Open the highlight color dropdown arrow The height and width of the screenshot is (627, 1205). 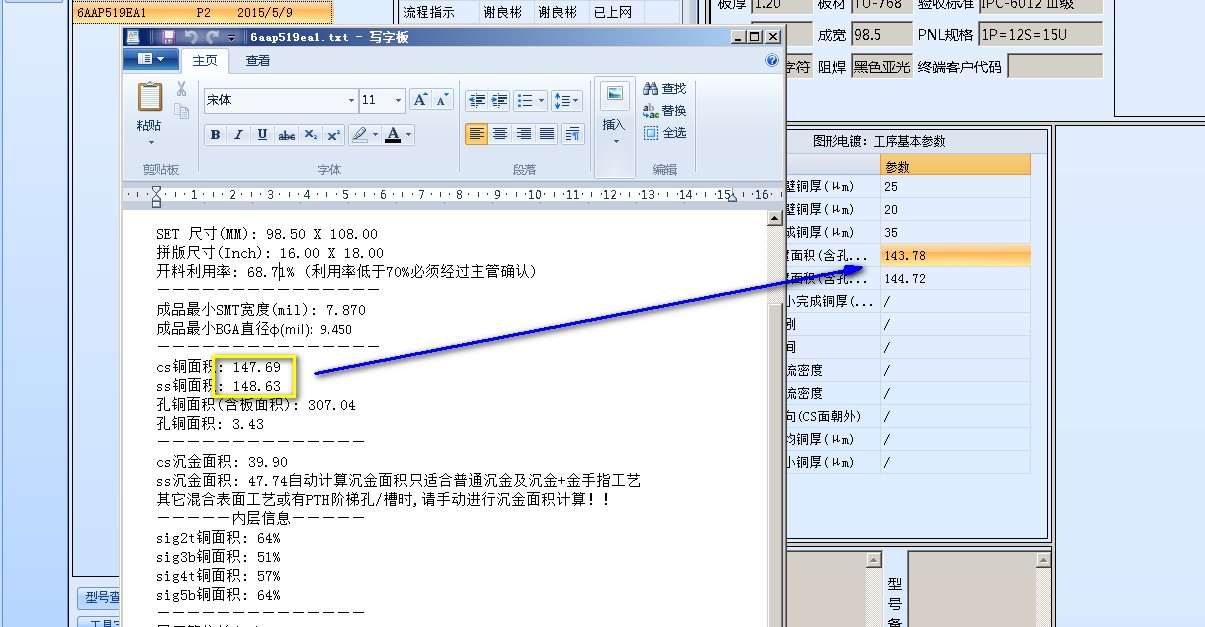point(376,135)
